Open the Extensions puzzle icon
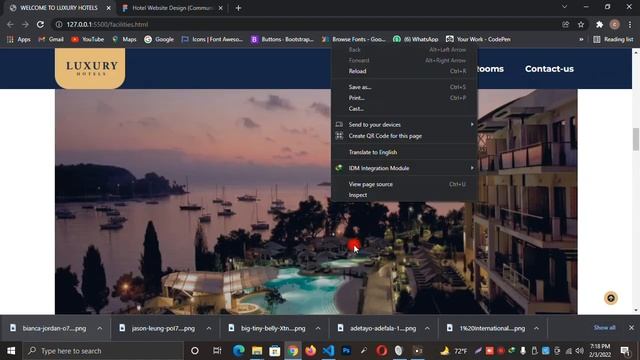Image resolution: width=640 pixels, height=360 pixels. [599, 24]
